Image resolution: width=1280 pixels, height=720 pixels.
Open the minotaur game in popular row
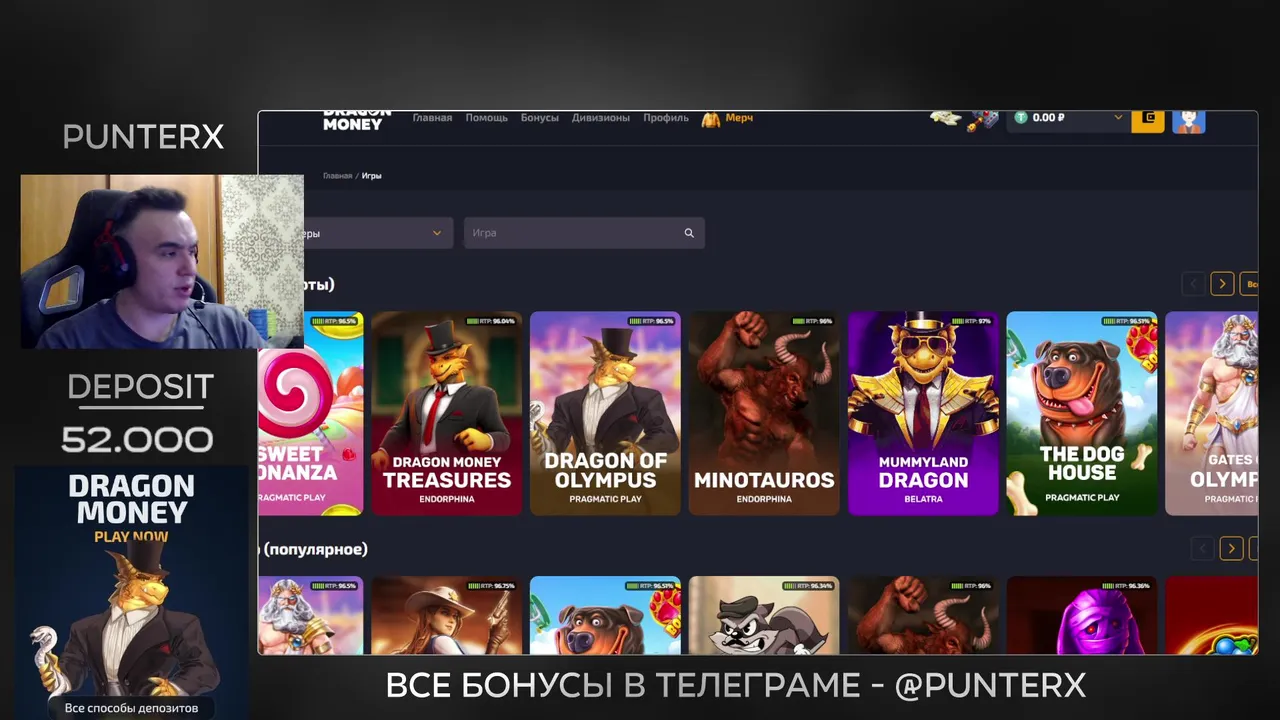point(923,615)
